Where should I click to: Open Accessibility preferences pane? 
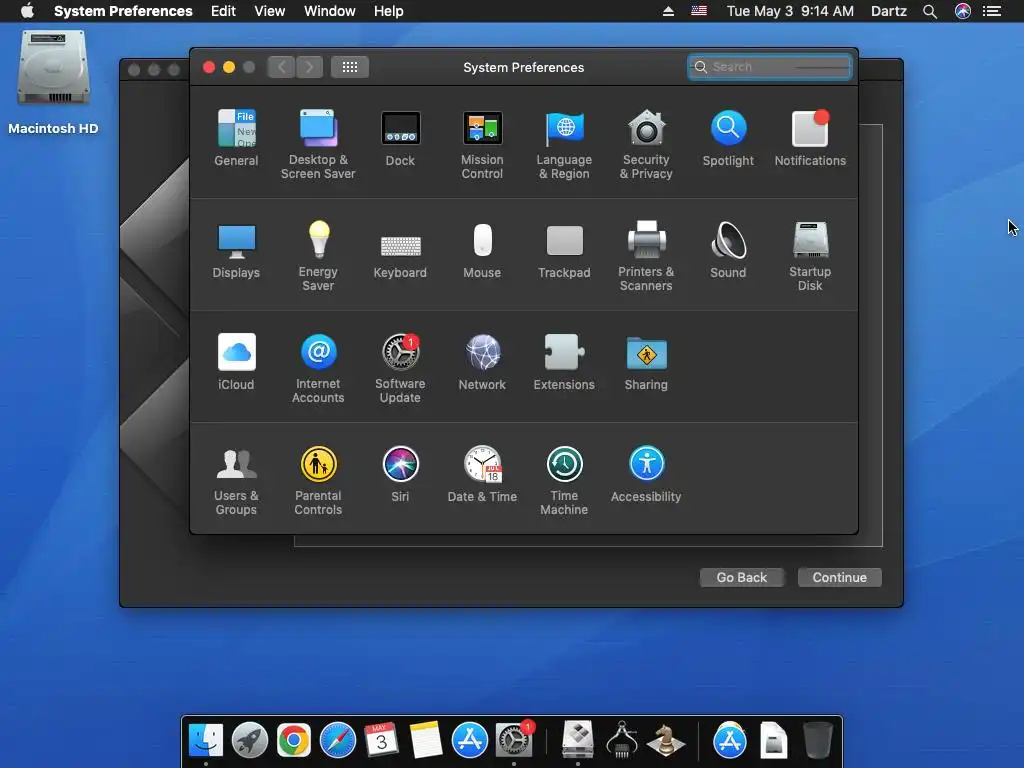tap(646, 474)
